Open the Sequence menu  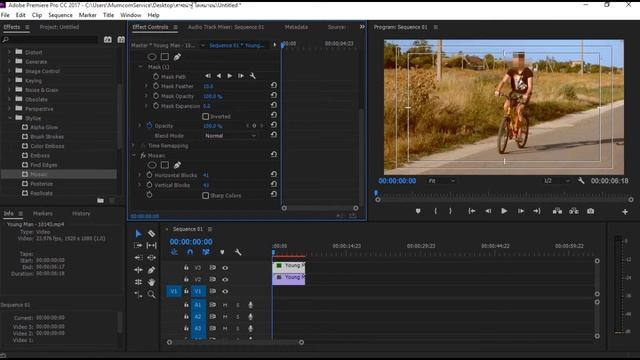pyautogui.click(x=60, y=15)
